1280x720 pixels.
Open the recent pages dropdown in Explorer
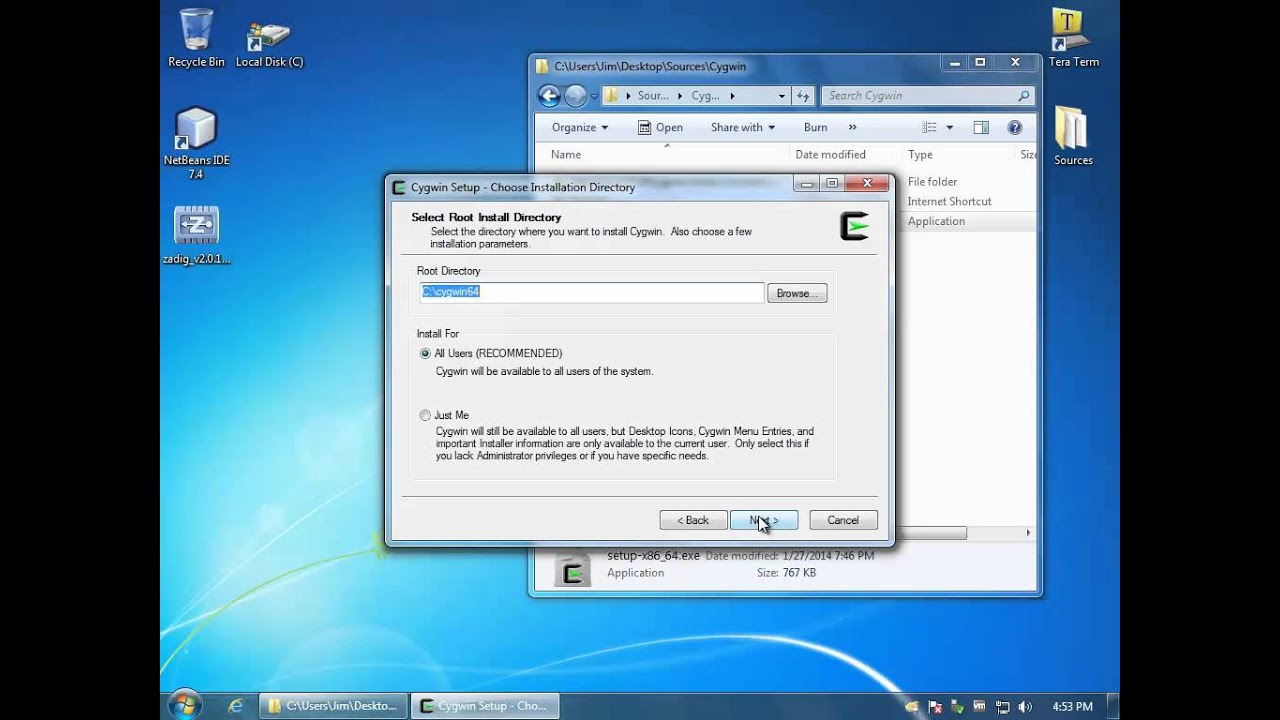point(594,97)
